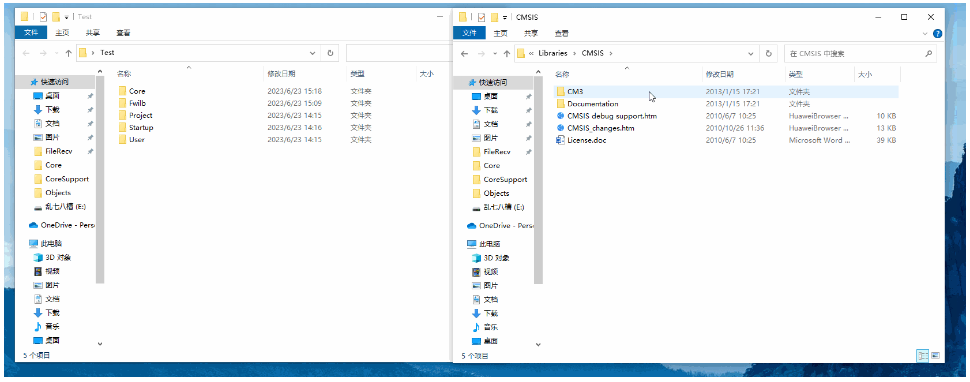Refresh the Test folder view
970x382 pixels.
[330, 53]
